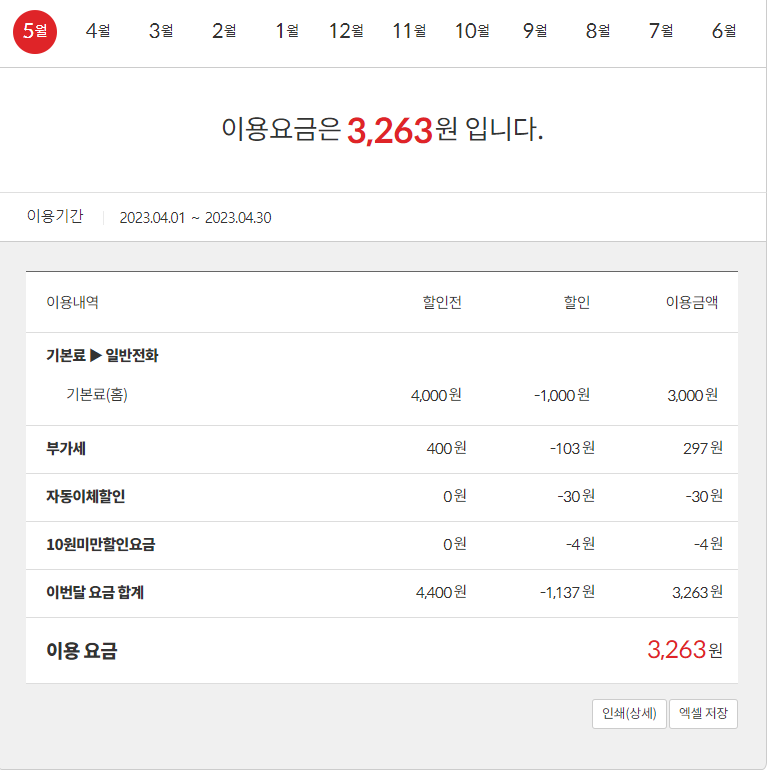Image resolution: width=770 pixels, height=776 pixels.
Task: Select the 6월 month tab
Action: coord(723,31)
